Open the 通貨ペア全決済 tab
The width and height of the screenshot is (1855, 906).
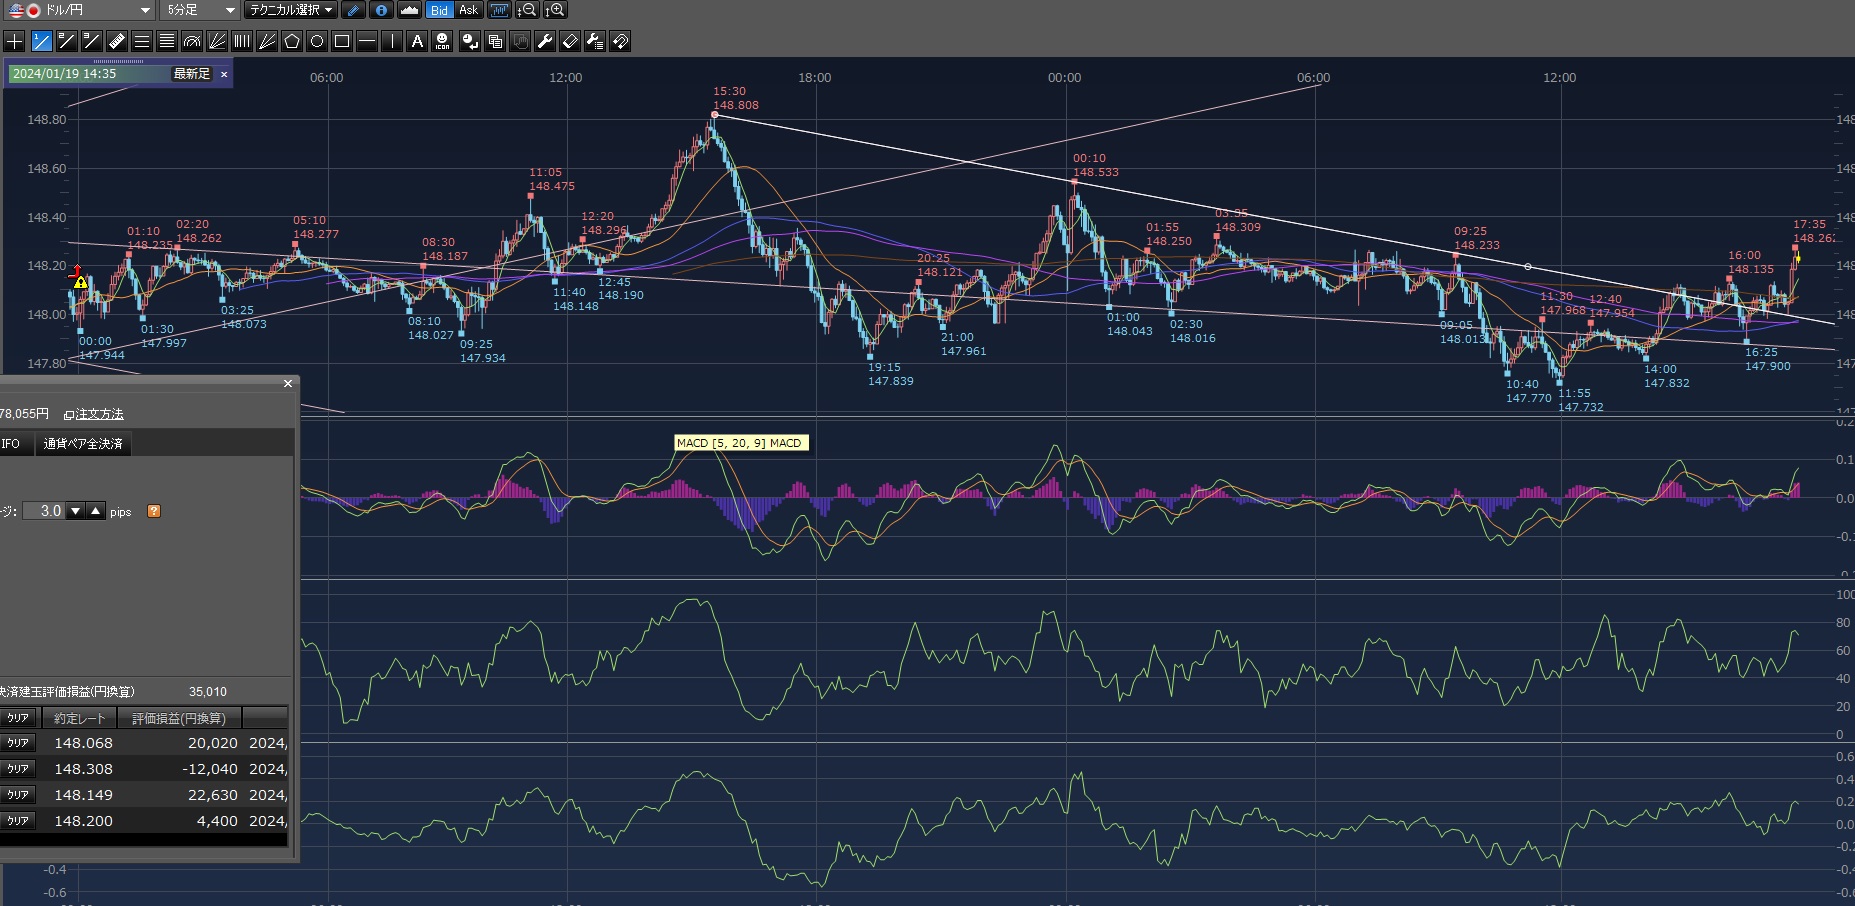83,444
